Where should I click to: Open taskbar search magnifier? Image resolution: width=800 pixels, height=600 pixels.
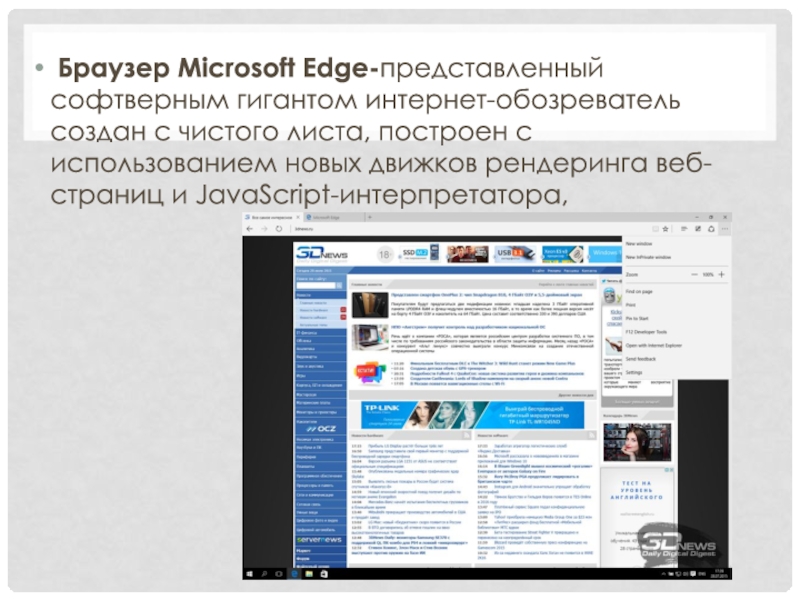[x=264, y=574]
